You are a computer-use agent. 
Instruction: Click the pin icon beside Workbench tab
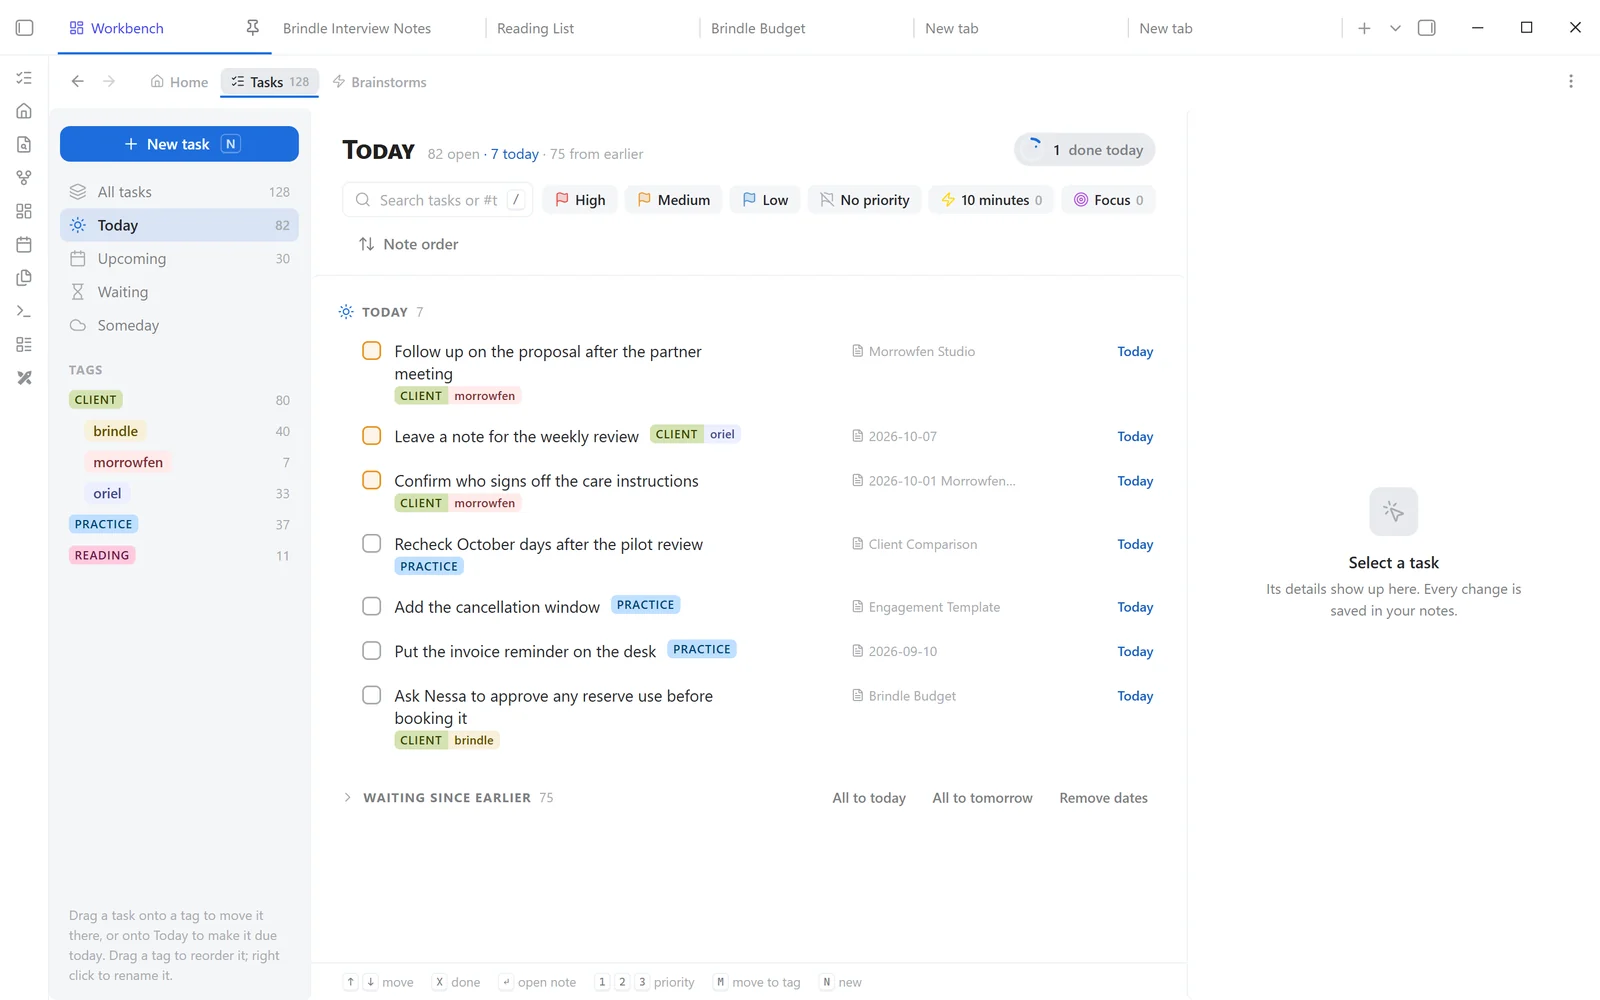(252, 28)
